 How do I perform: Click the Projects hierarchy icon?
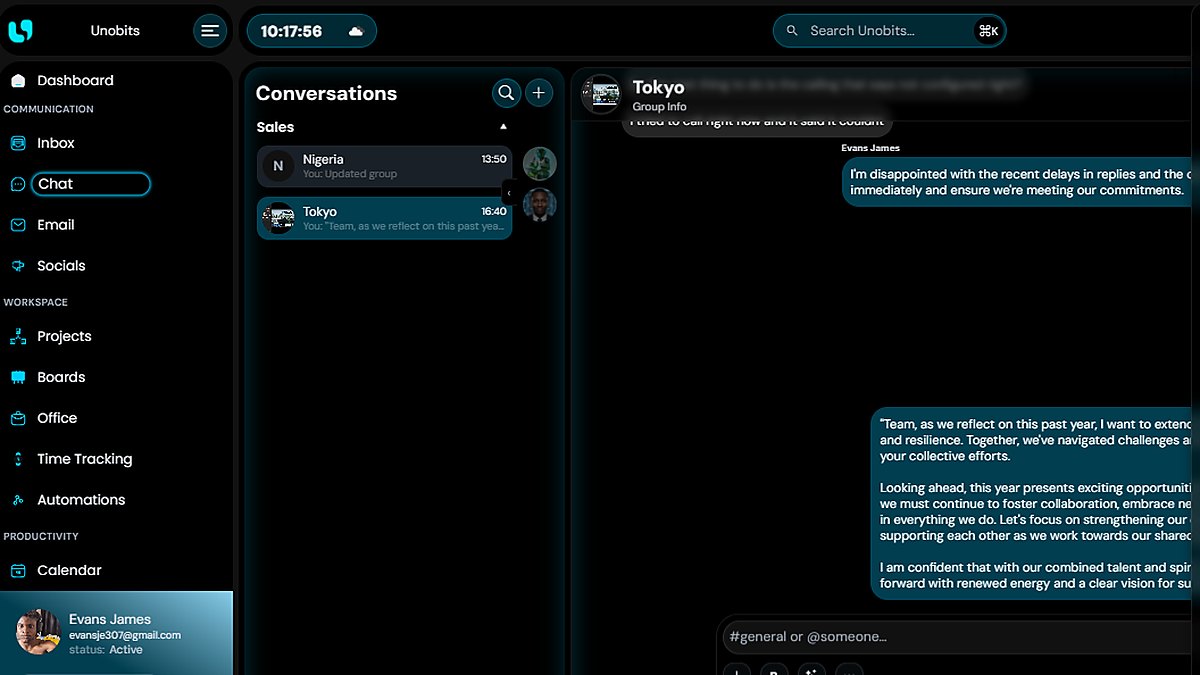[18, 337]
